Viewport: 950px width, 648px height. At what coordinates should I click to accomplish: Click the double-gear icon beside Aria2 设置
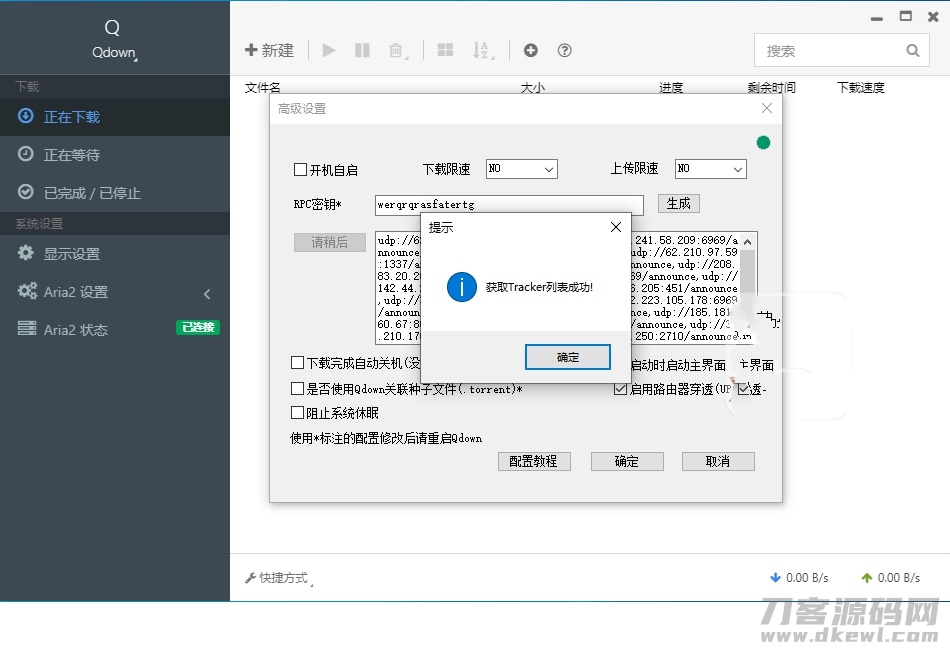click(x=27, y=291)
